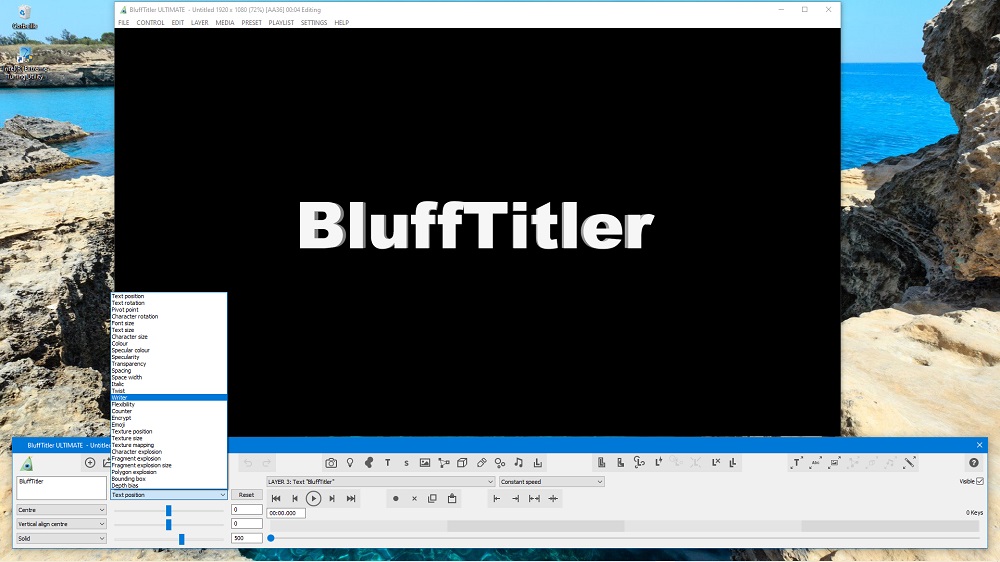Click the Reset button
Screen dimensions: 1000x562
246,495
